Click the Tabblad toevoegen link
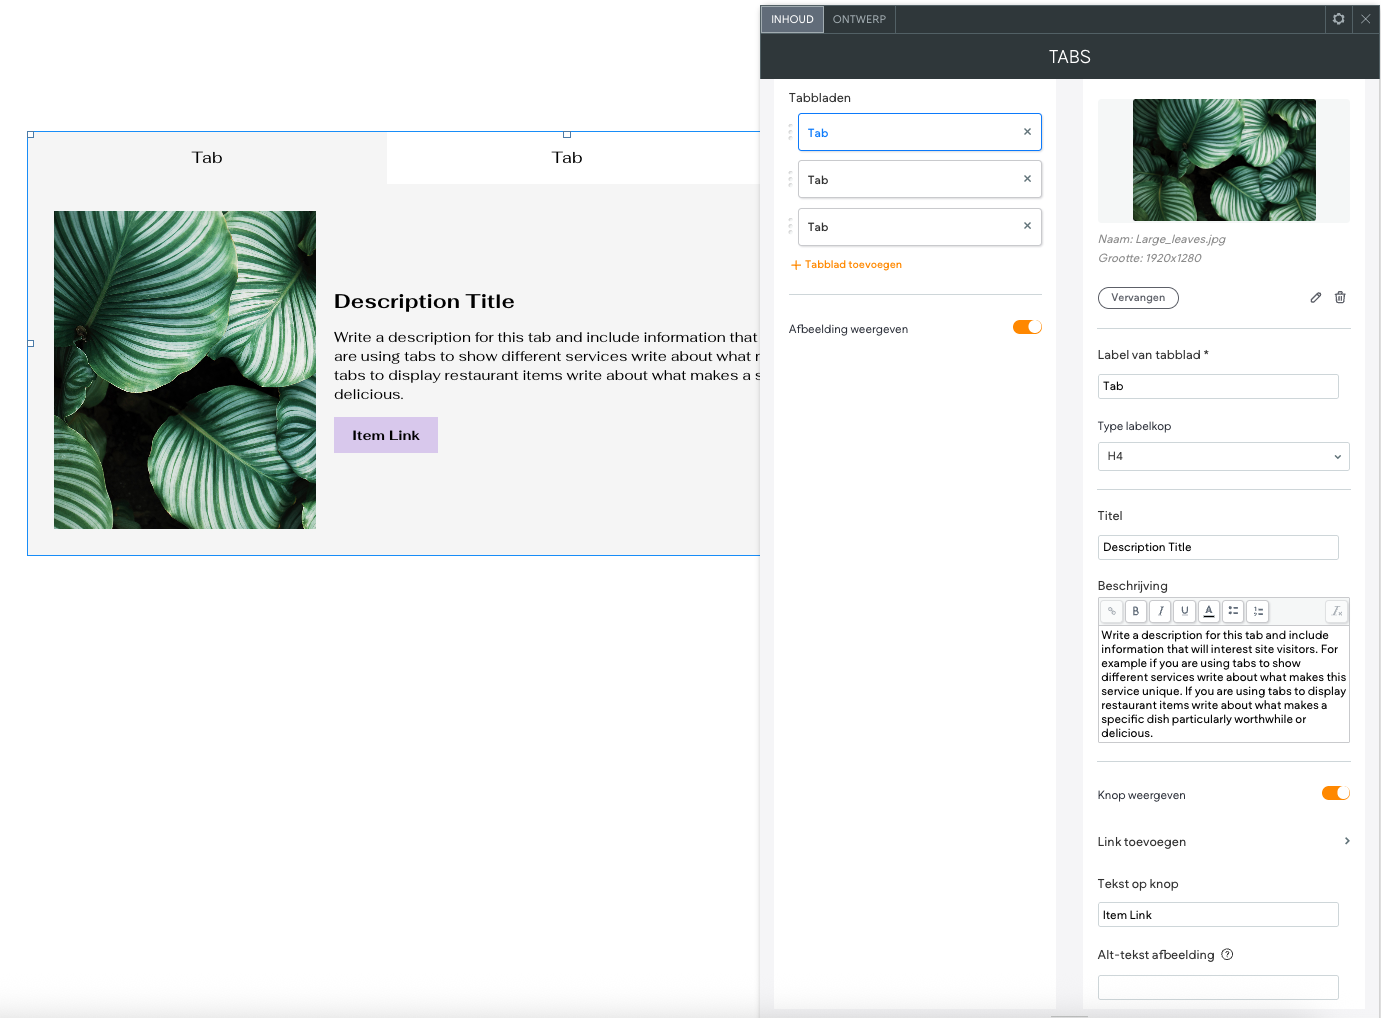Screen dimensions: 1381x1018 coord(847,265)
